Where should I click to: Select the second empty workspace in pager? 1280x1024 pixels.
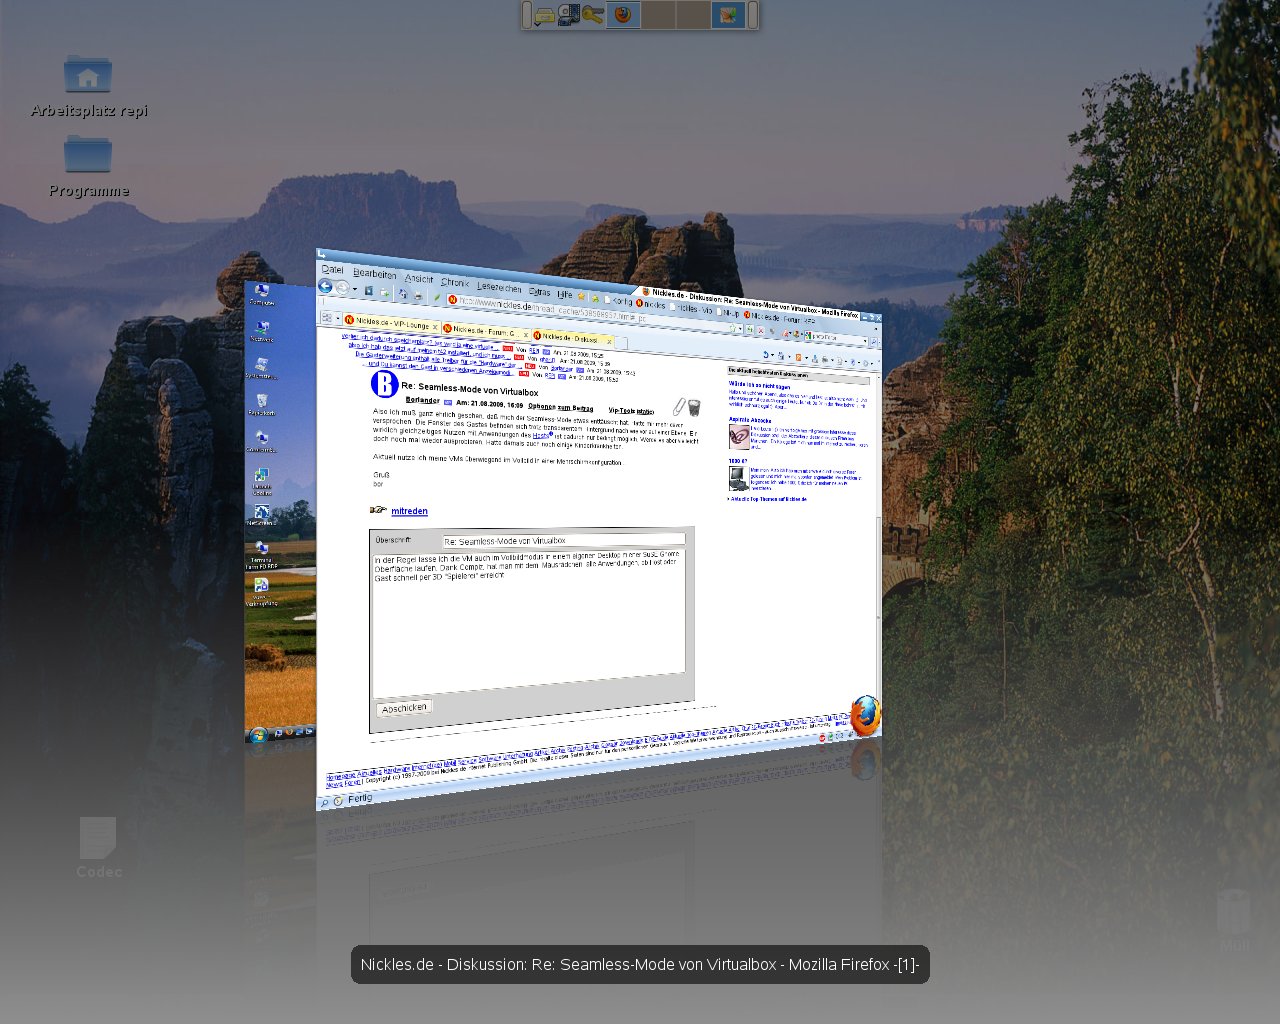pyautogui.click(x=658, y=15)
